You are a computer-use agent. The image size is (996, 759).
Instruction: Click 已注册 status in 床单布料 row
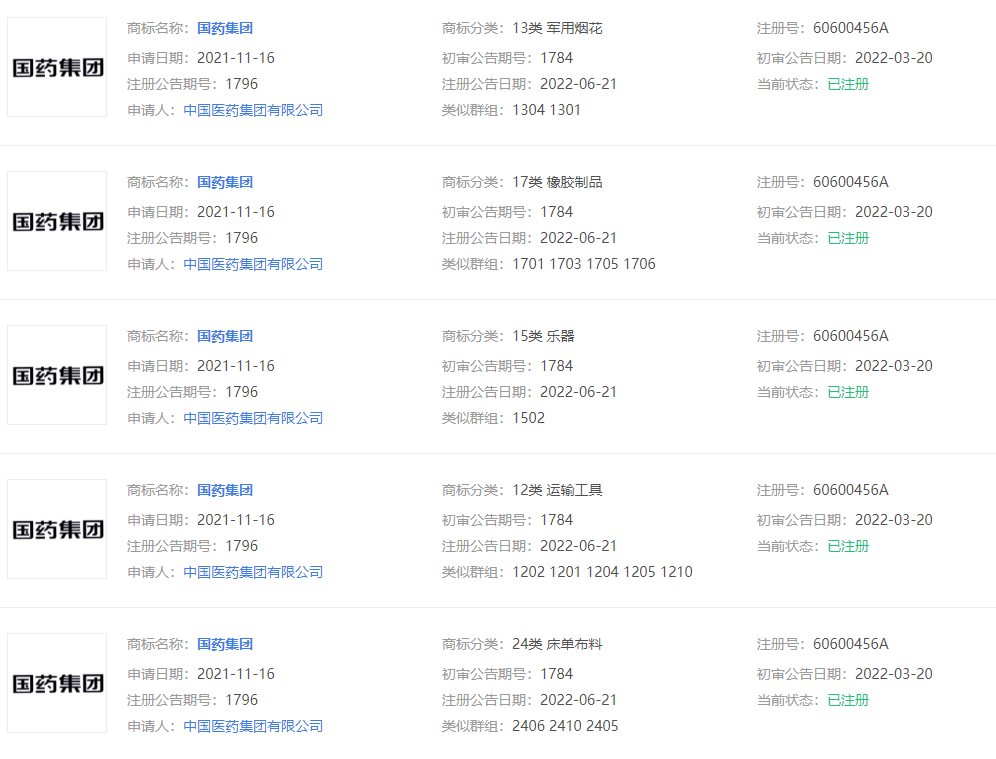click(848, 701)
